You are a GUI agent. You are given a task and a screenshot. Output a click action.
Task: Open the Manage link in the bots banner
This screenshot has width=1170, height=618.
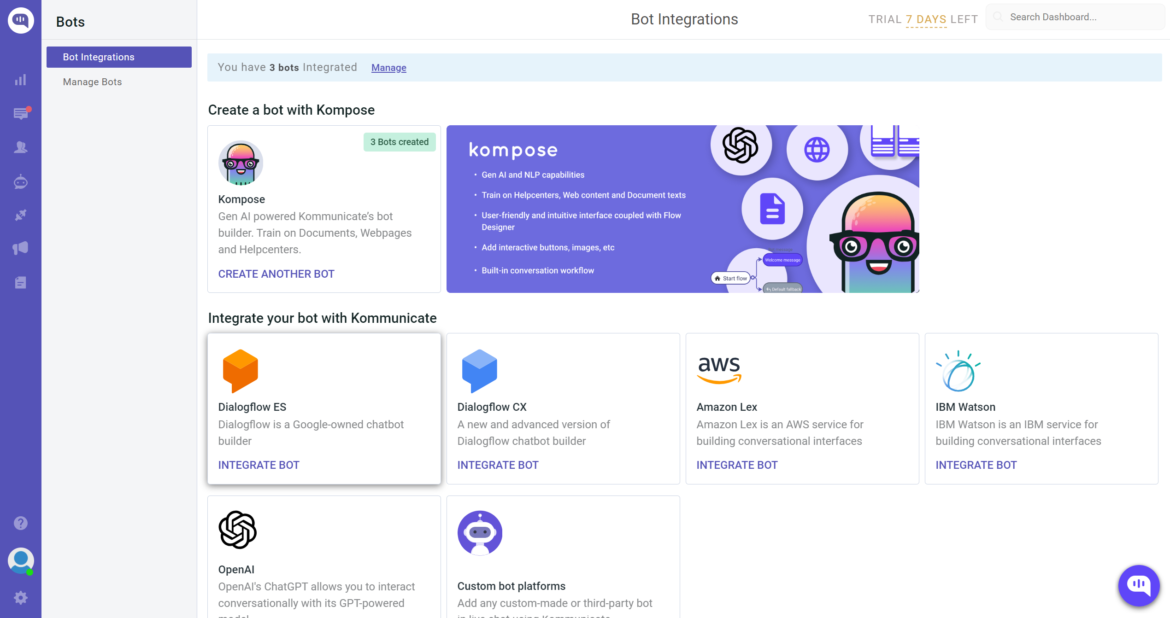(388, 67)
